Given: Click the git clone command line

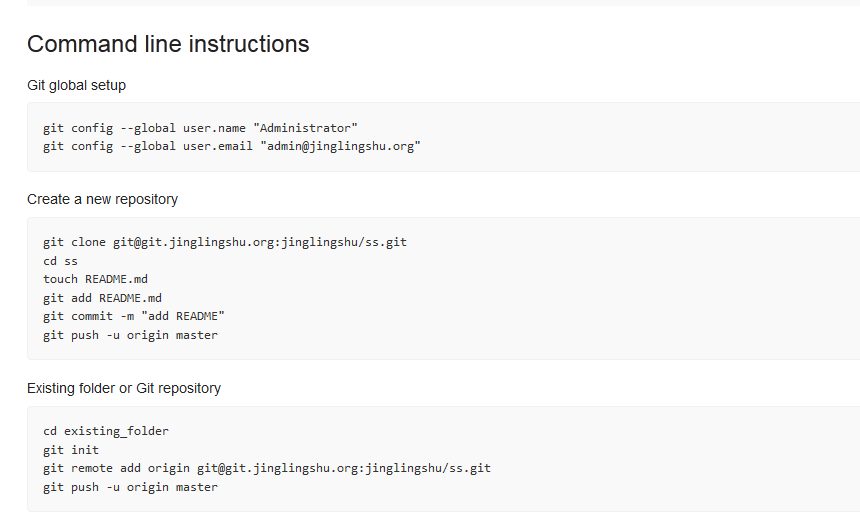Looking at the screenshot, I should tap(225, 242).
